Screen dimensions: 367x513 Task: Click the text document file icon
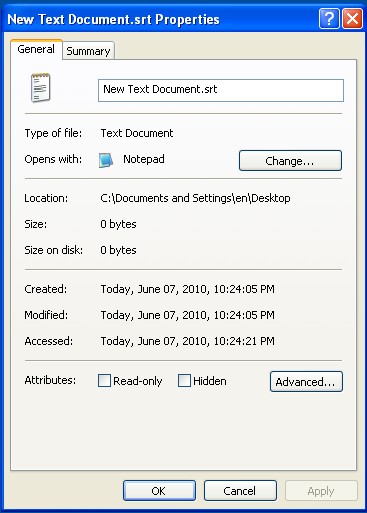pos(41,88)
